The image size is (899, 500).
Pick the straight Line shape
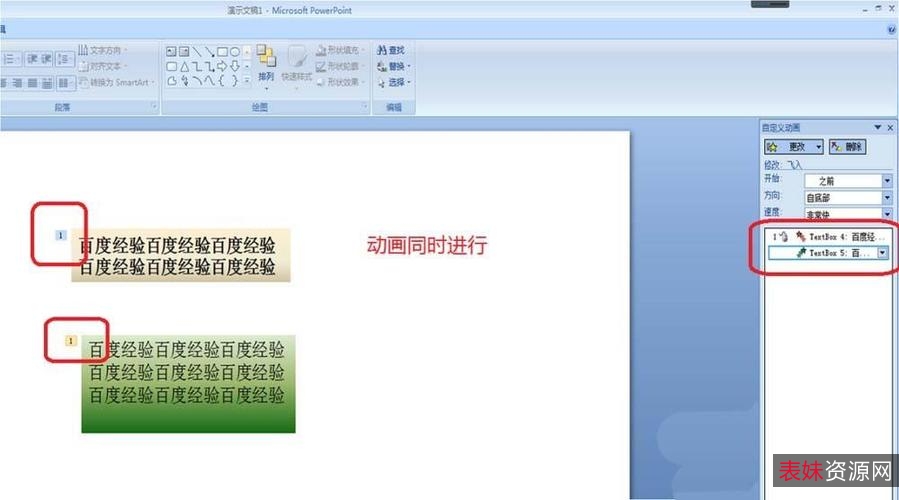(197, 52)
